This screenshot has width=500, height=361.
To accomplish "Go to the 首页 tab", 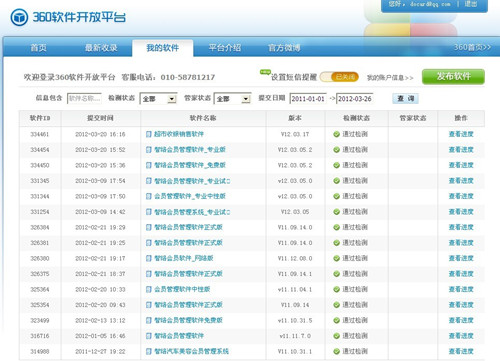I will coord(38,48).
